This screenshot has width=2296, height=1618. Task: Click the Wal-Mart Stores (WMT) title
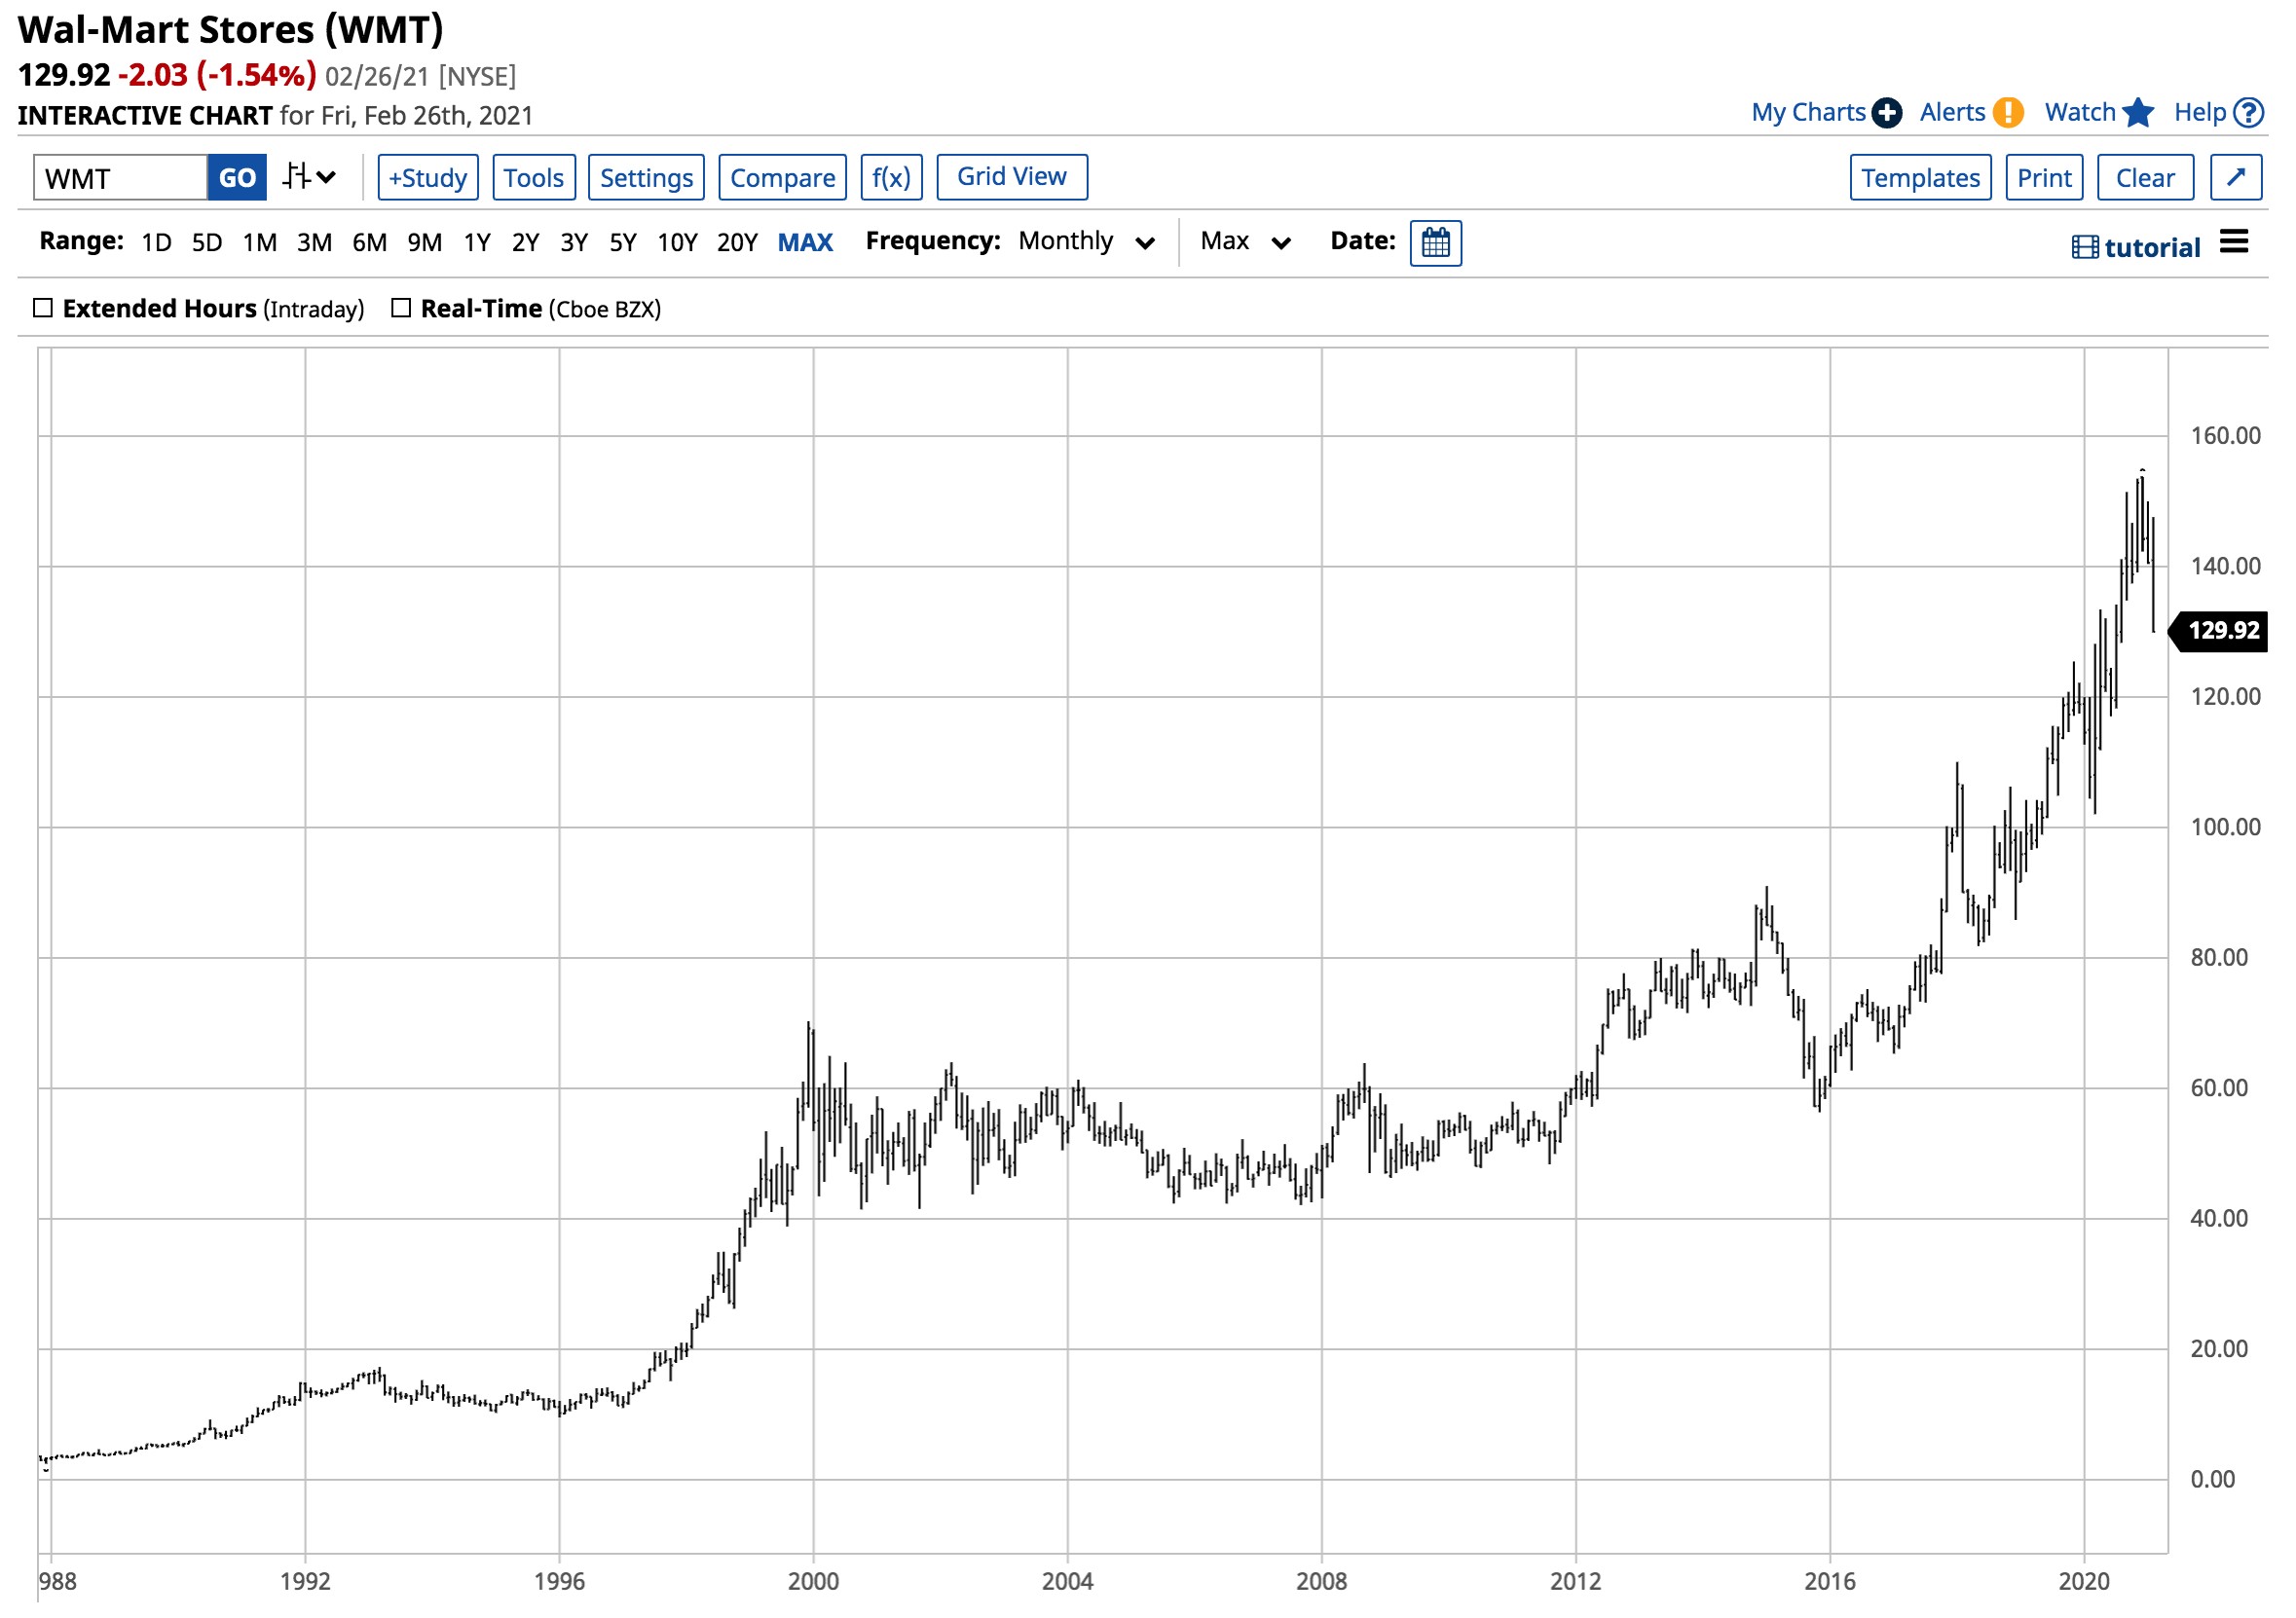[231, 29]
